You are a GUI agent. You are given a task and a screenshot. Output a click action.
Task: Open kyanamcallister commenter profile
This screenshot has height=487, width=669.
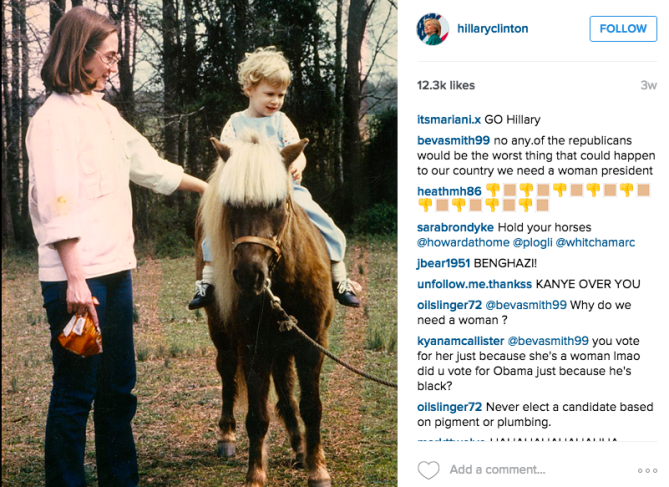[x=460, y=341]
